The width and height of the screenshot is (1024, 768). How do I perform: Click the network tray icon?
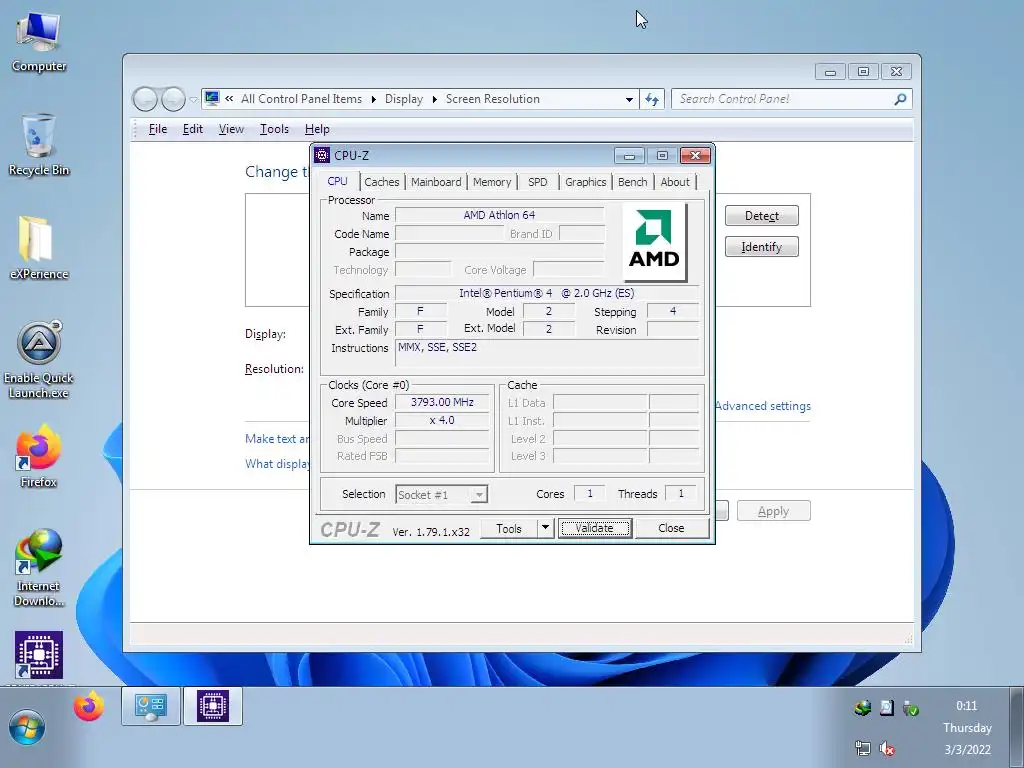tap(863, 748)
